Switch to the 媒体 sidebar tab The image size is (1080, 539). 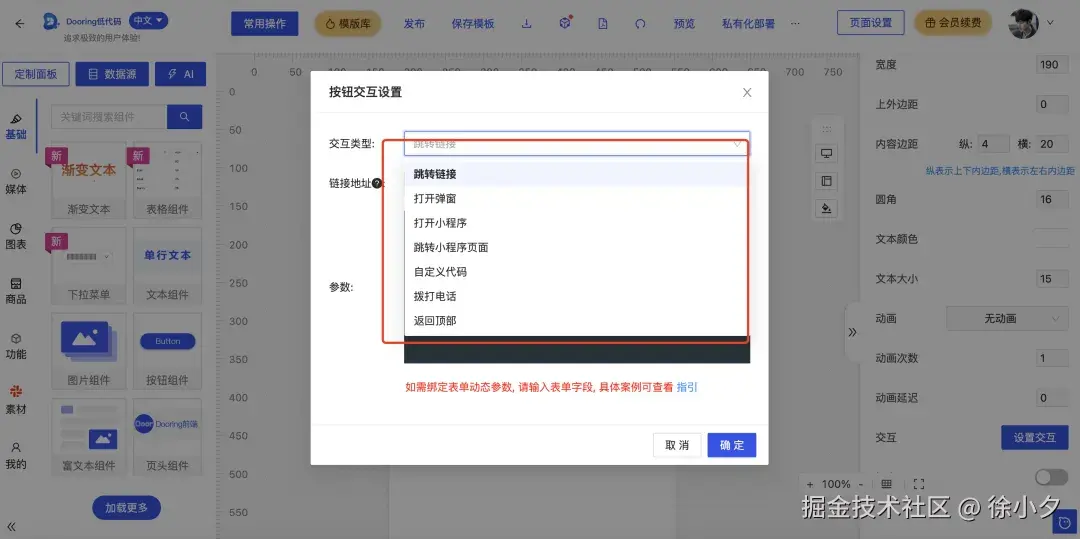16,182
